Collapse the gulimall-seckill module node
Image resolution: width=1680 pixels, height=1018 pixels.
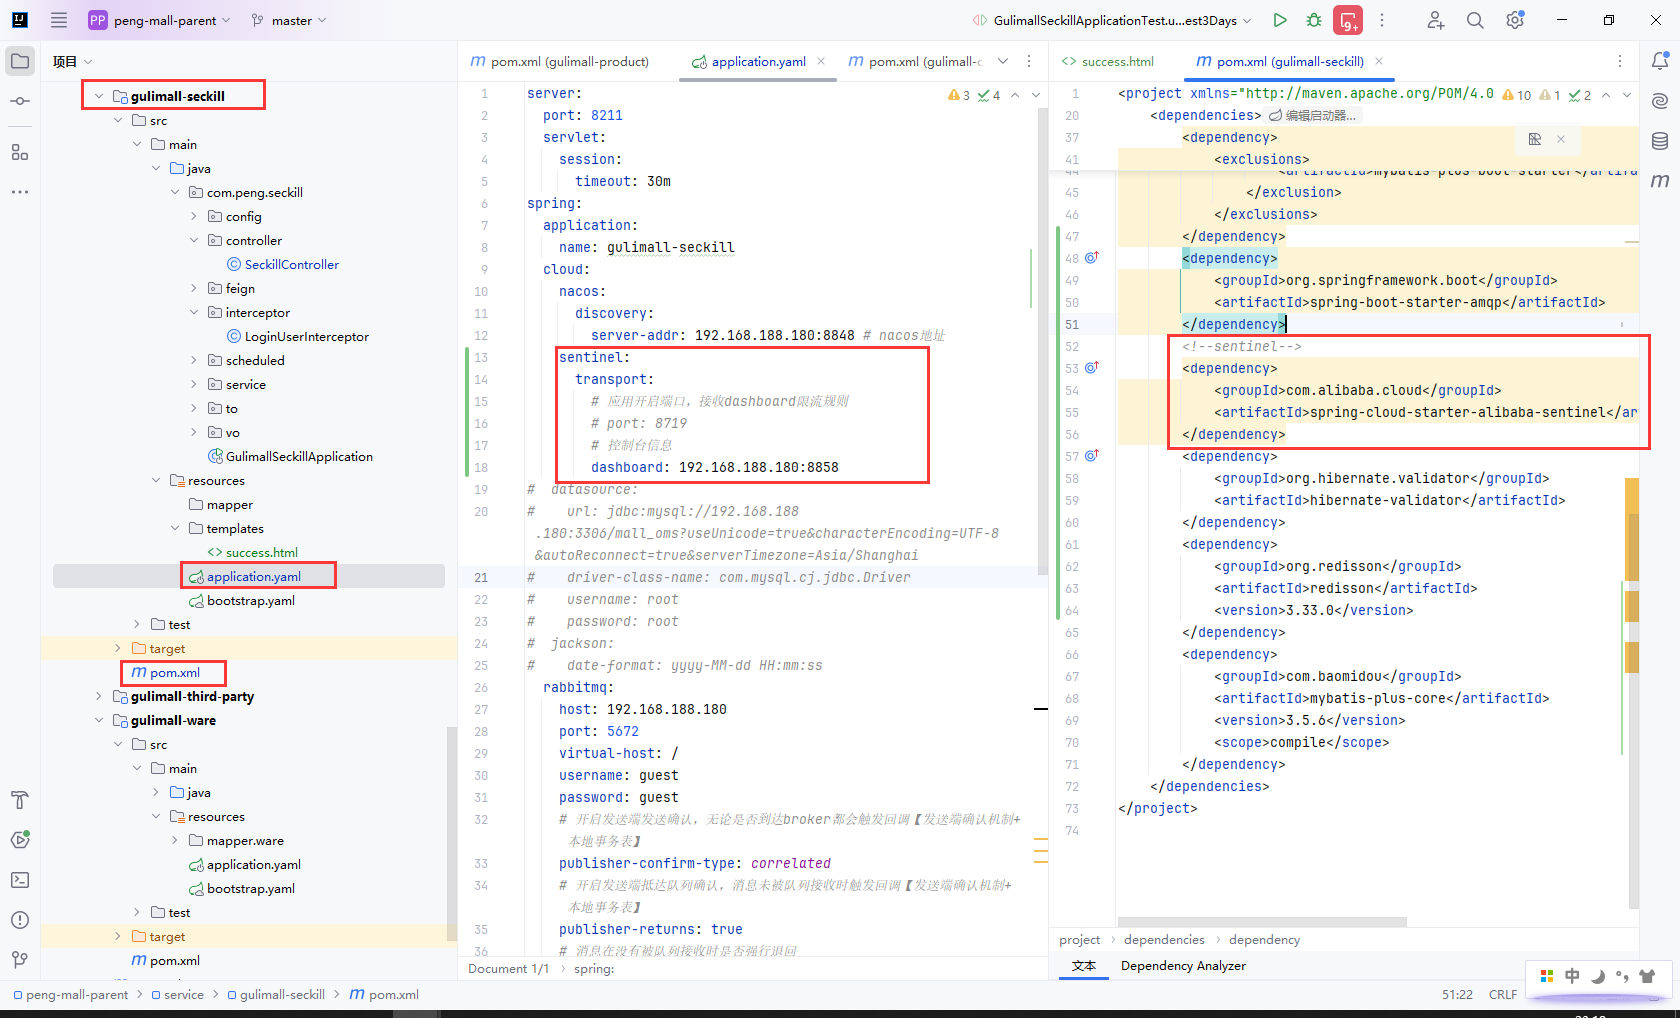point(99,96)
